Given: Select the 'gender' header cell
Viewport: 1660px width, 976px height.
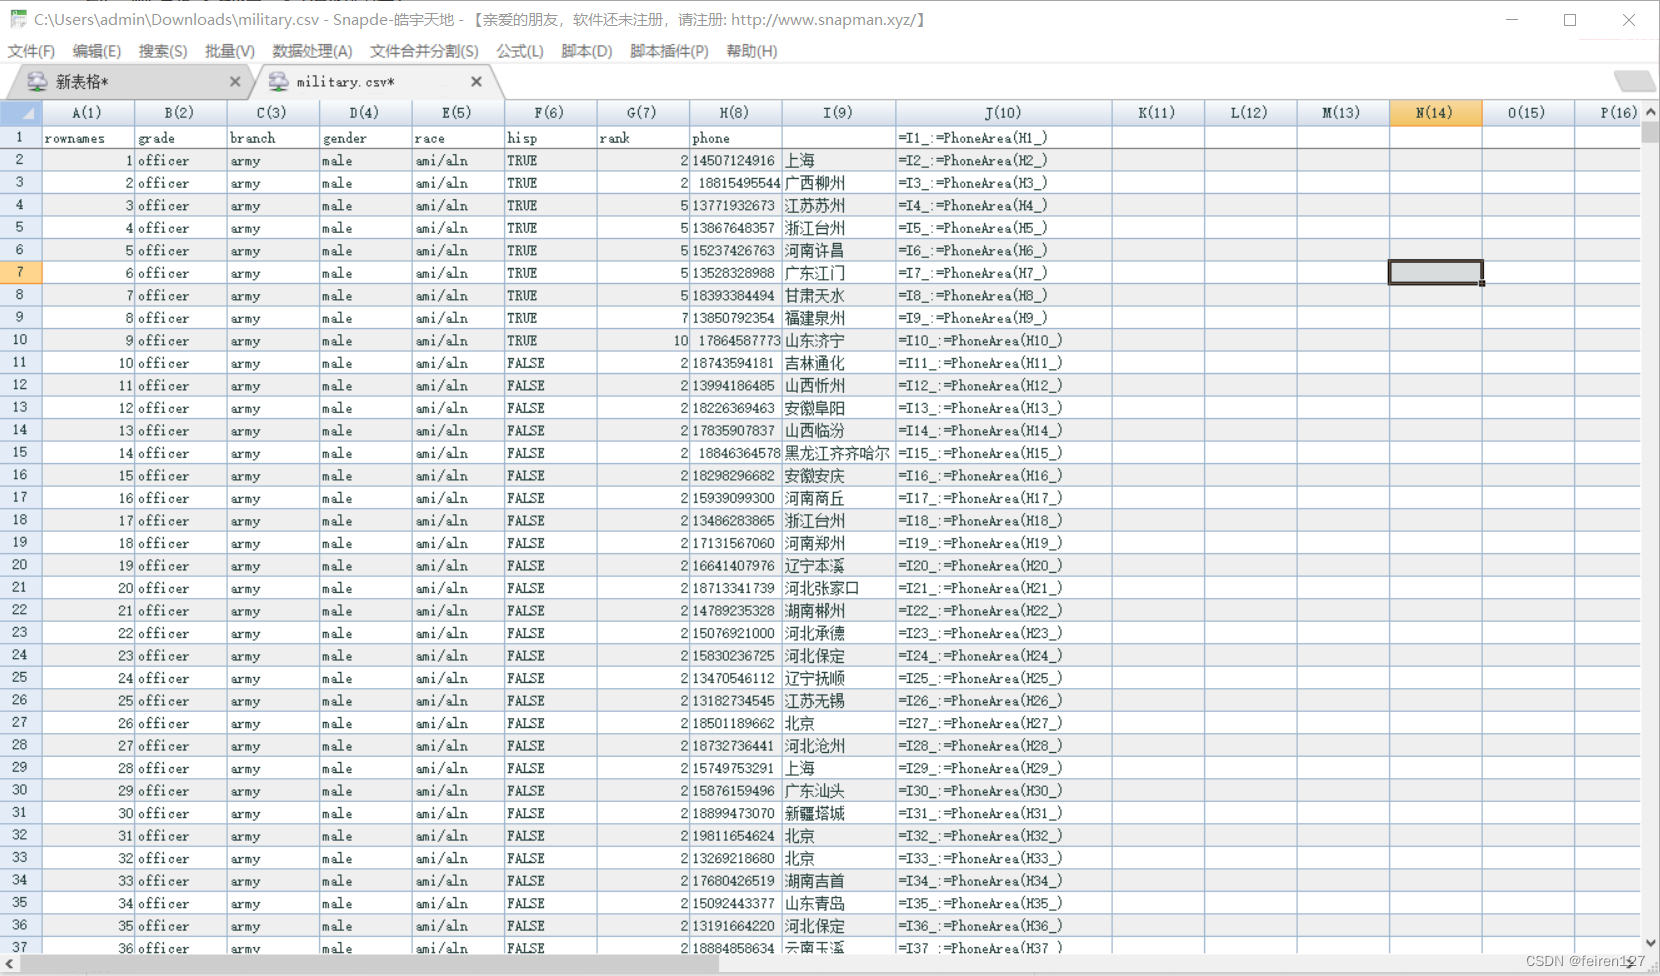Looking at the screenshot, I should pos(365,138).
